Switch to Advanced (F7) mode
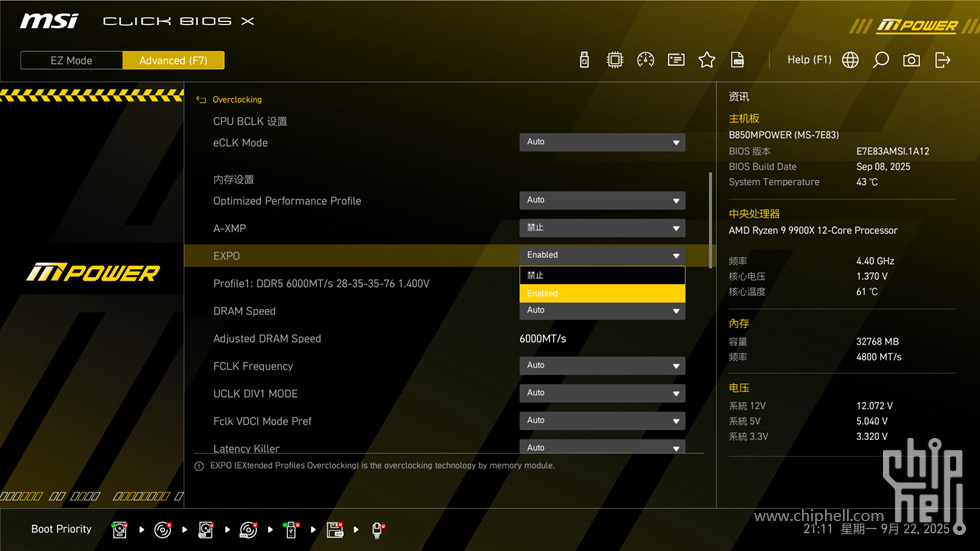980x551 pixels. point(173,61)
